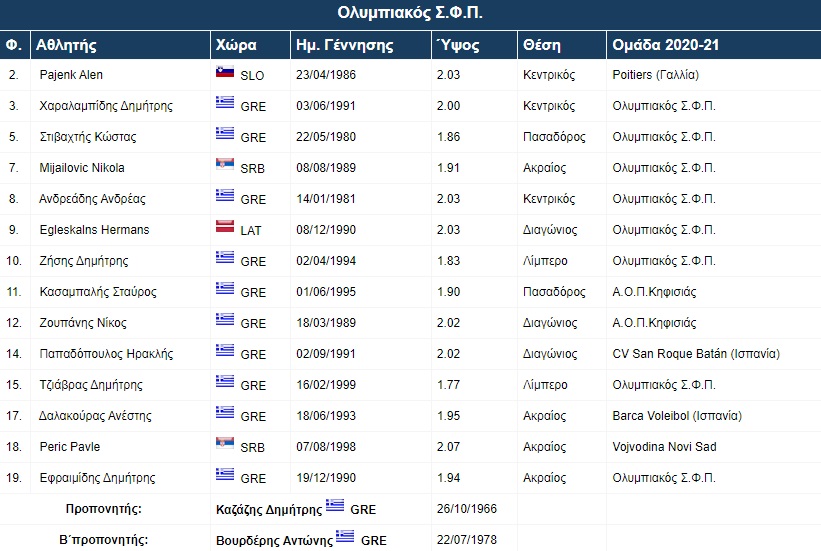The image size is (821, 551).
Task: Click the team cell CV San Roque Batán (Ισπανία)
Action: tap(696, 354)
